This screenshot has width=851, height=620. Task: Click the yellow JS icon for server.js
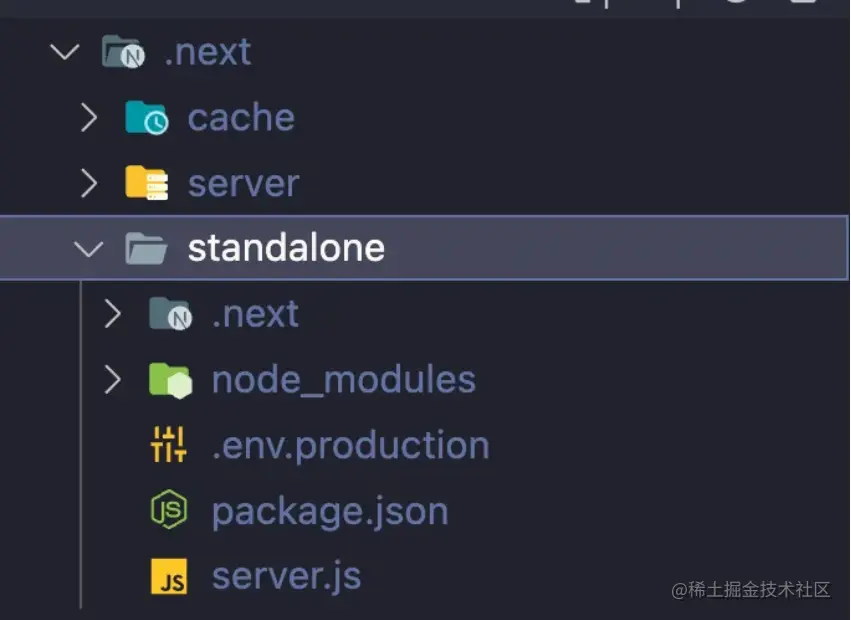tap(169, 576)
